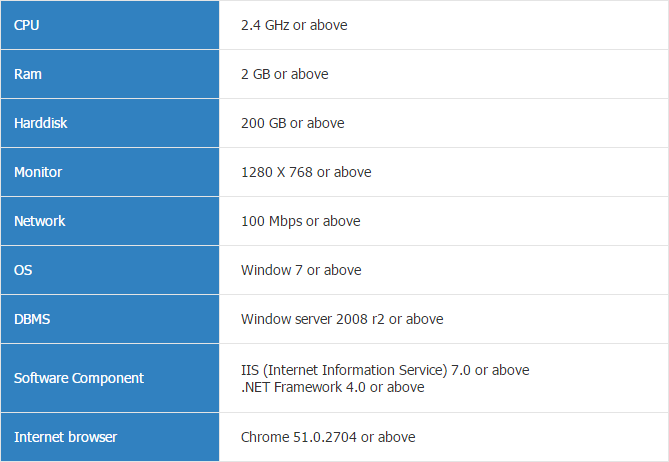Click the DBMS header cell
Viewport: 669px width, 462px height.
(x=110, y=319)
